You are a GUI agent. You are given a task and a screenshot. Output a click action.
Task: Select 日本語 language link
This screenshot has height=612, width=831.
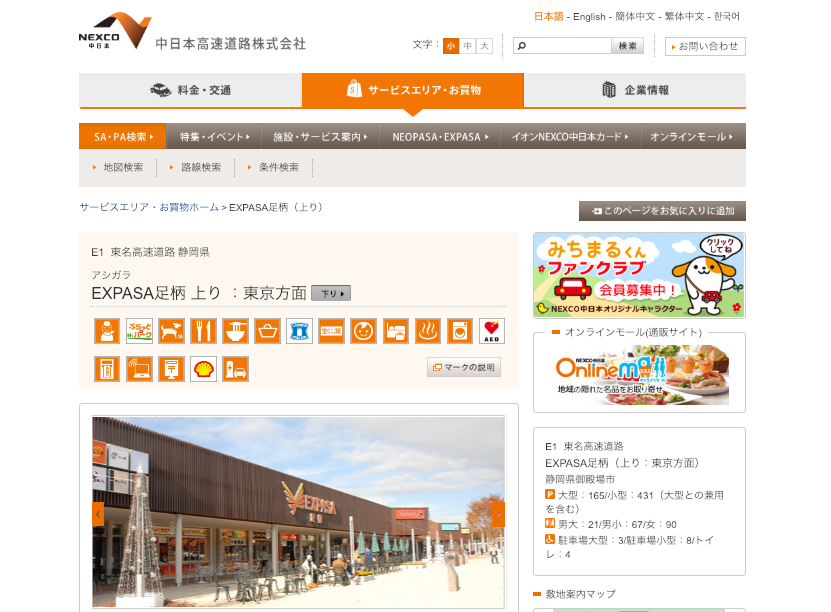coord(549,16)
